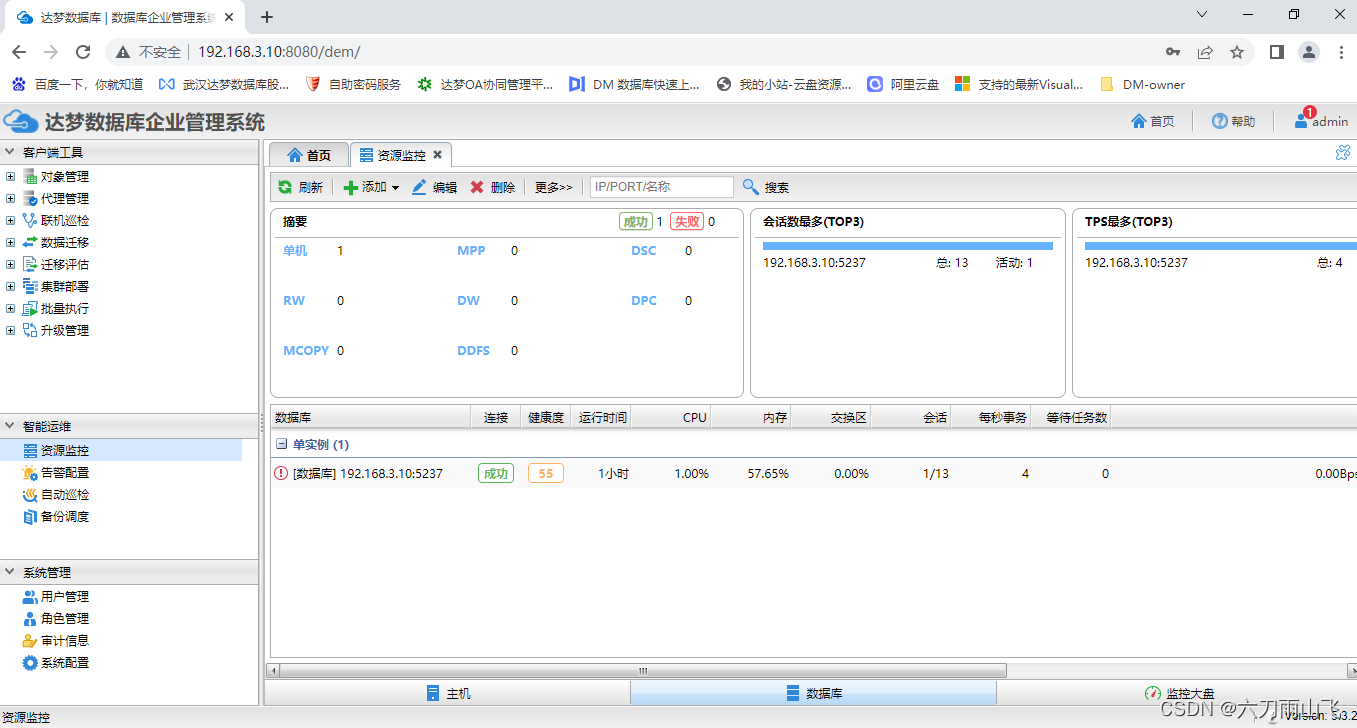
Task: Open 角色管理 in system management
Action: 64,618
